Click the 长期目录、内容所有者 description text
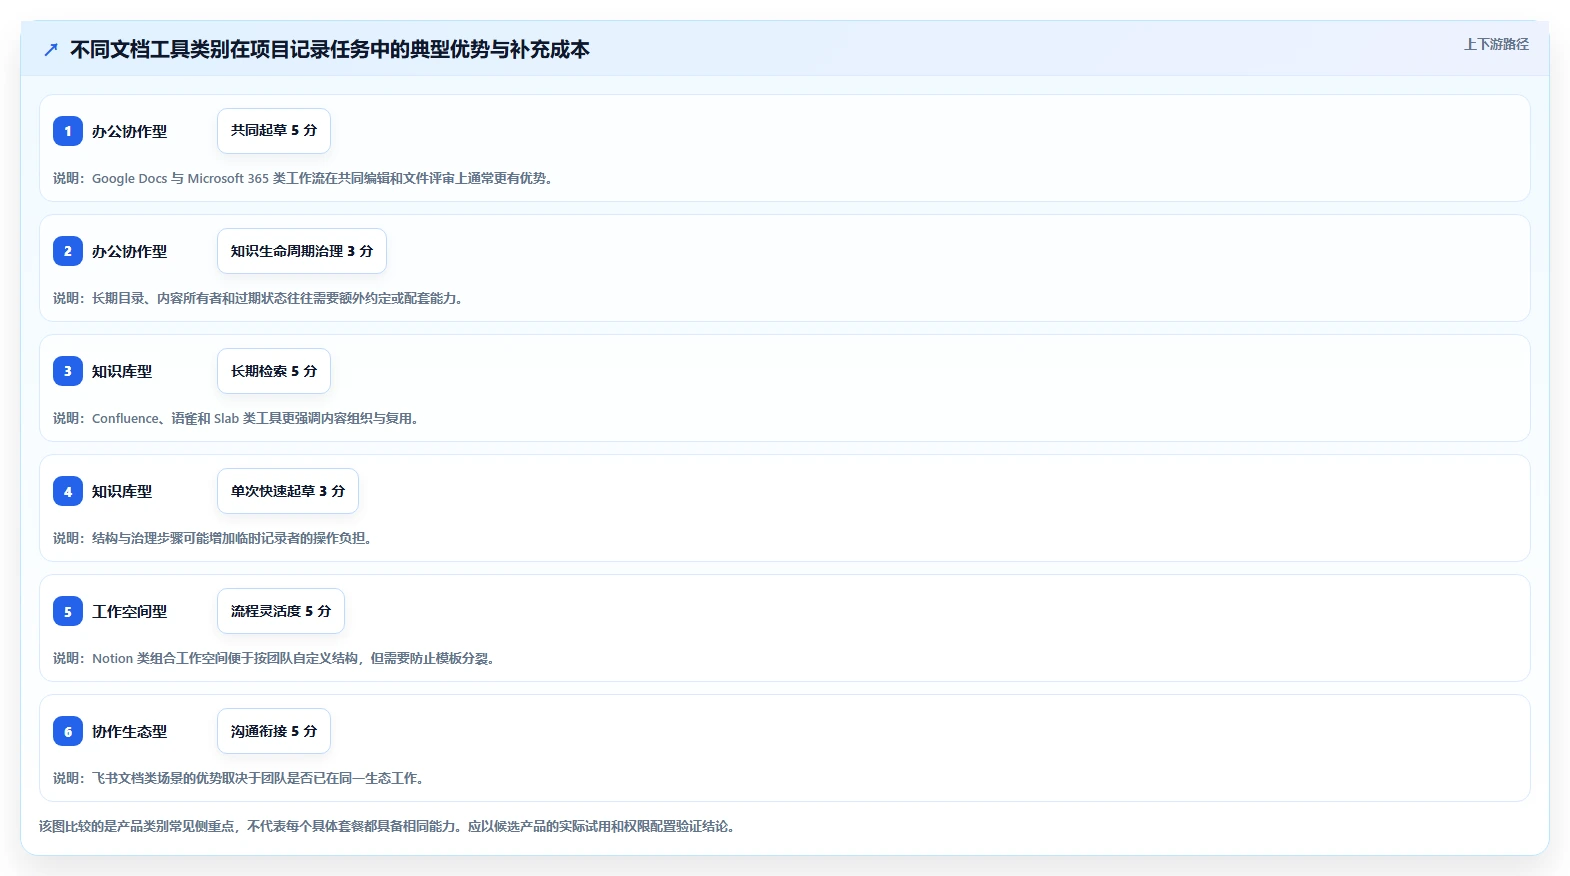Screen dimensions: 1570x876 [259, 298]
